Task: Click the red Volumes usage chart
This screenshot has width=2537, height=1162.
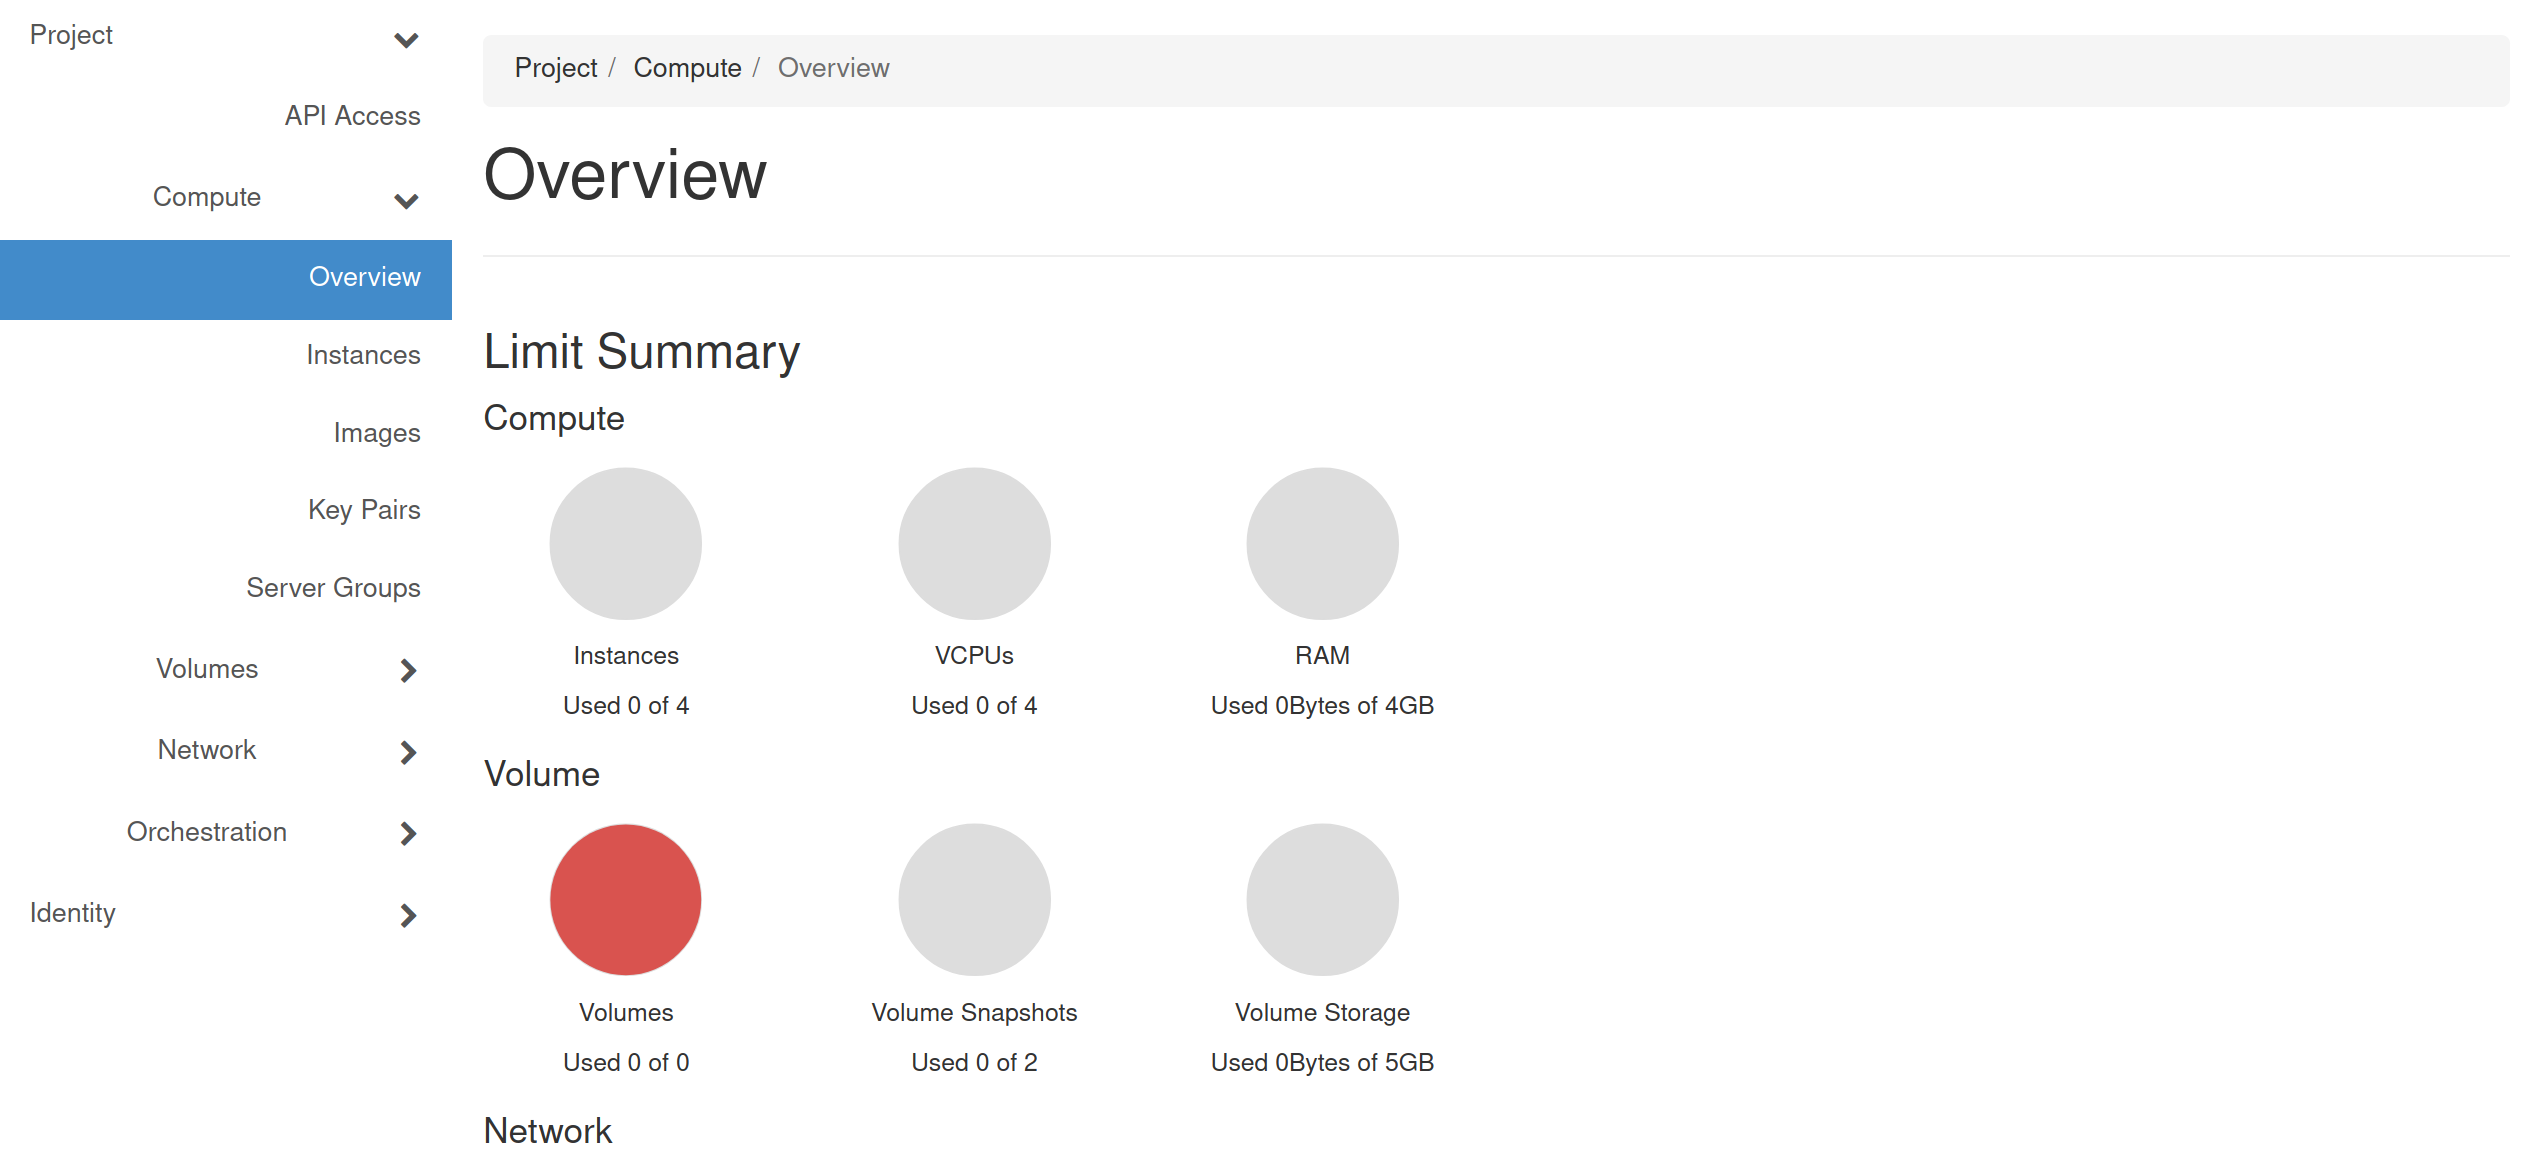Action: [x=625, y=899]
